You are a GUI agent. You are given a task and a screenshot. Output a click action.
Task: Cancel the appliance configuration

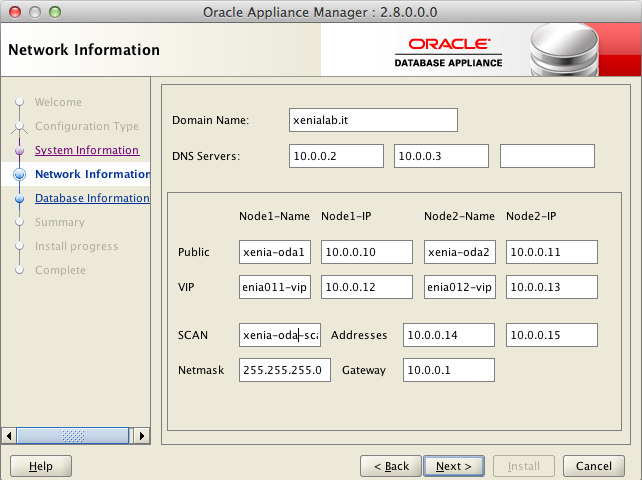click(x=594, y=466)
